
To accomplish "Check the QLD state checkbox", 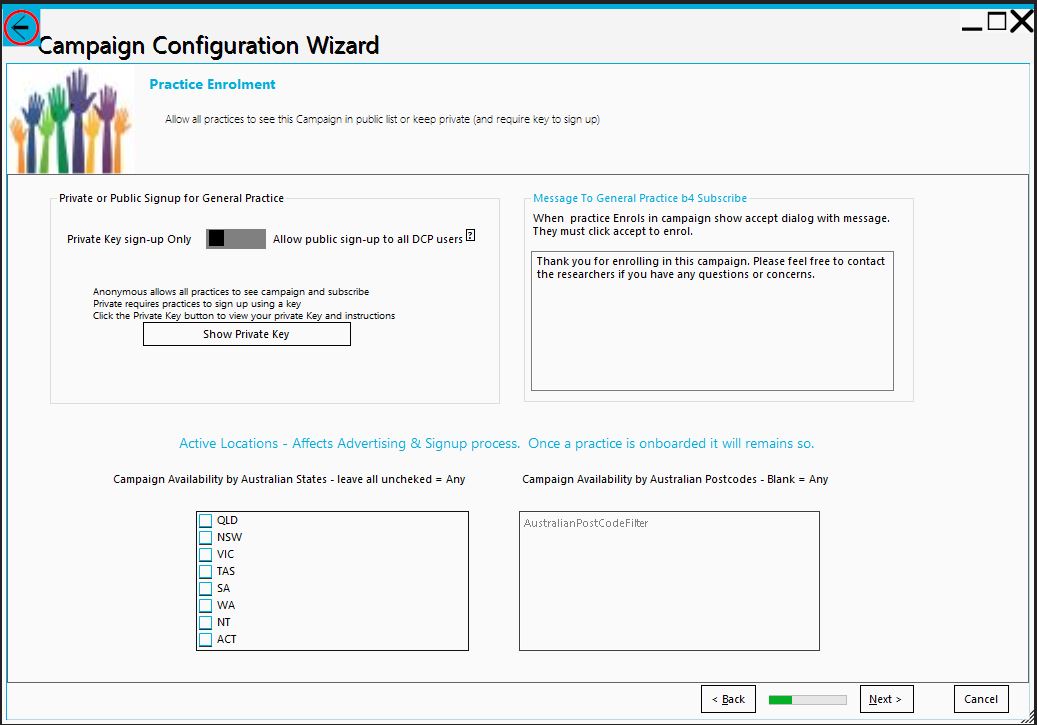I will click(x=206, y=521).
